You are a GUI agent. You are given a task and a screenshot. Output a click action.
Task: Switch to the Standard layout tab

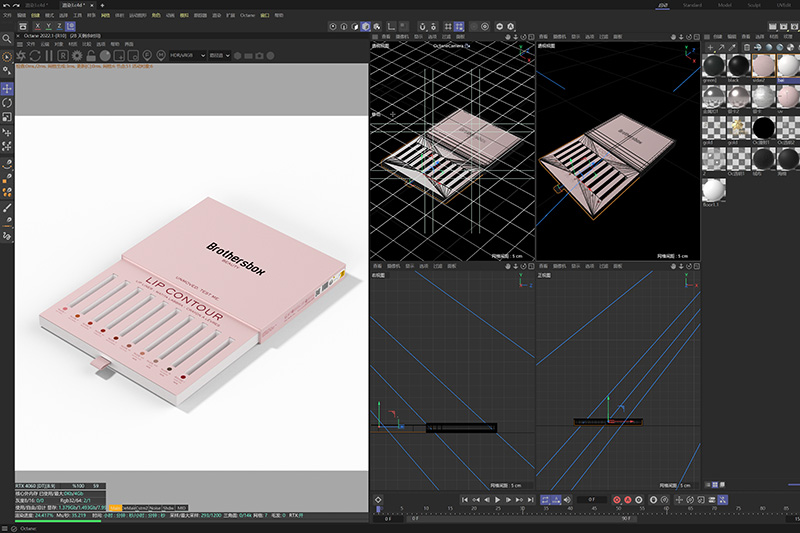692,5
